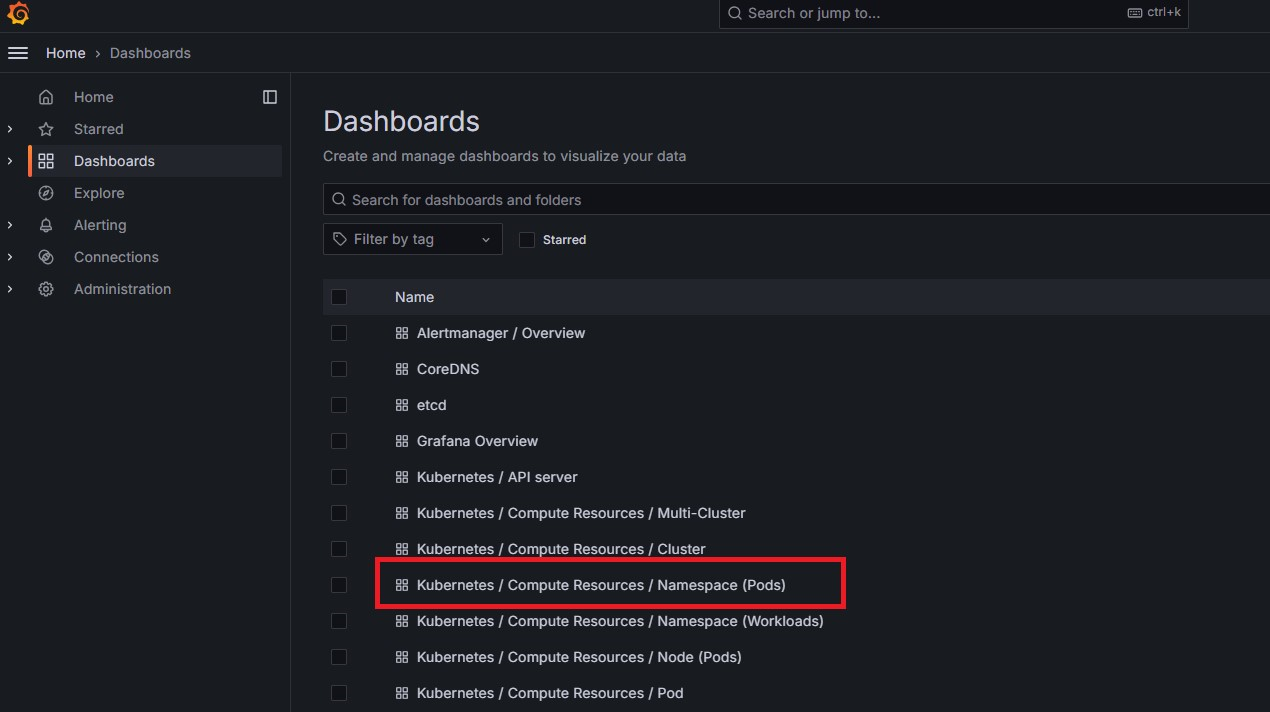The image size is (1270, 712).
Task: Click the Search or jump to field
Action: (953, 13)
